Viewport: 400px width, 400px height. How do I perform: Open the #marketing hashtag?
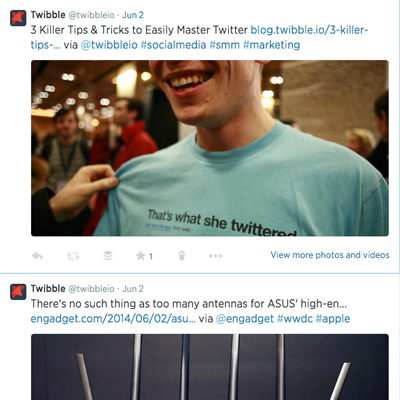pos(271,45)
